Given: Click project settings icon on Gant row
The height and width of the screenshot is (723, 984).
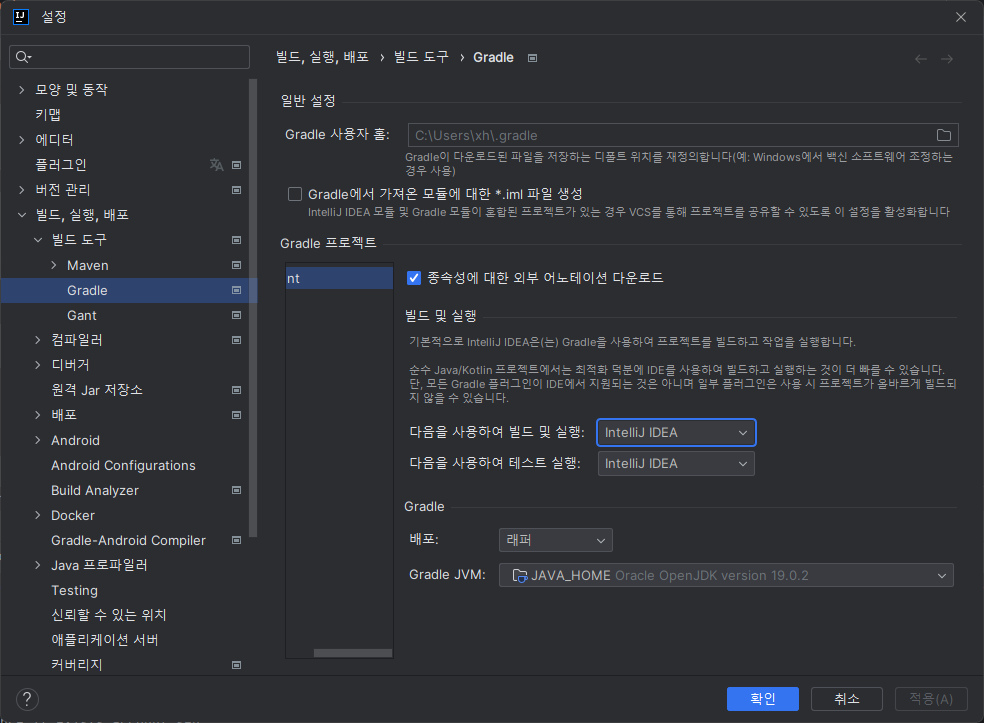Looking at the screenshot, I should point(237,316).
